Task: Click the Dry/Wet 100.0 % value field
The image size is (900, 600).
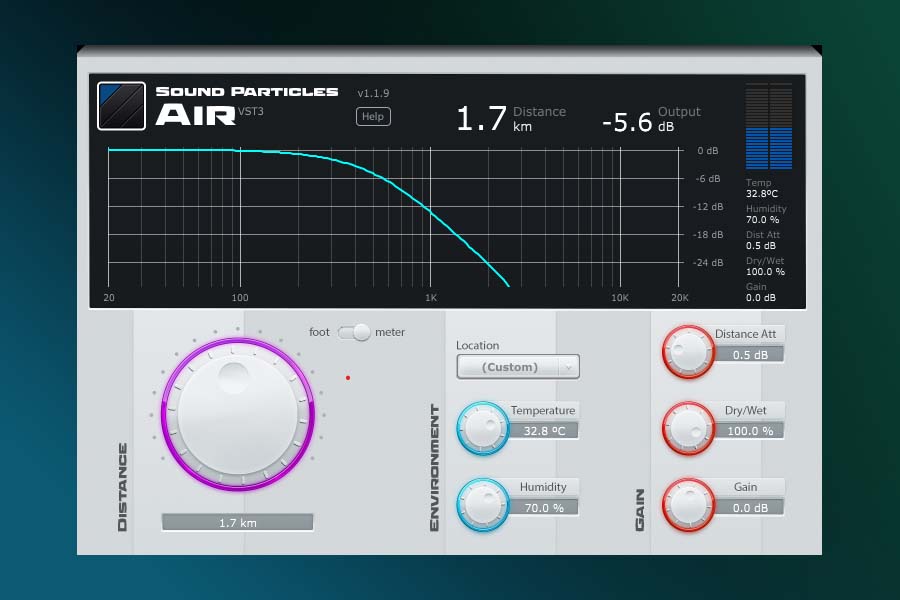Action: click(x=750, y=431)
